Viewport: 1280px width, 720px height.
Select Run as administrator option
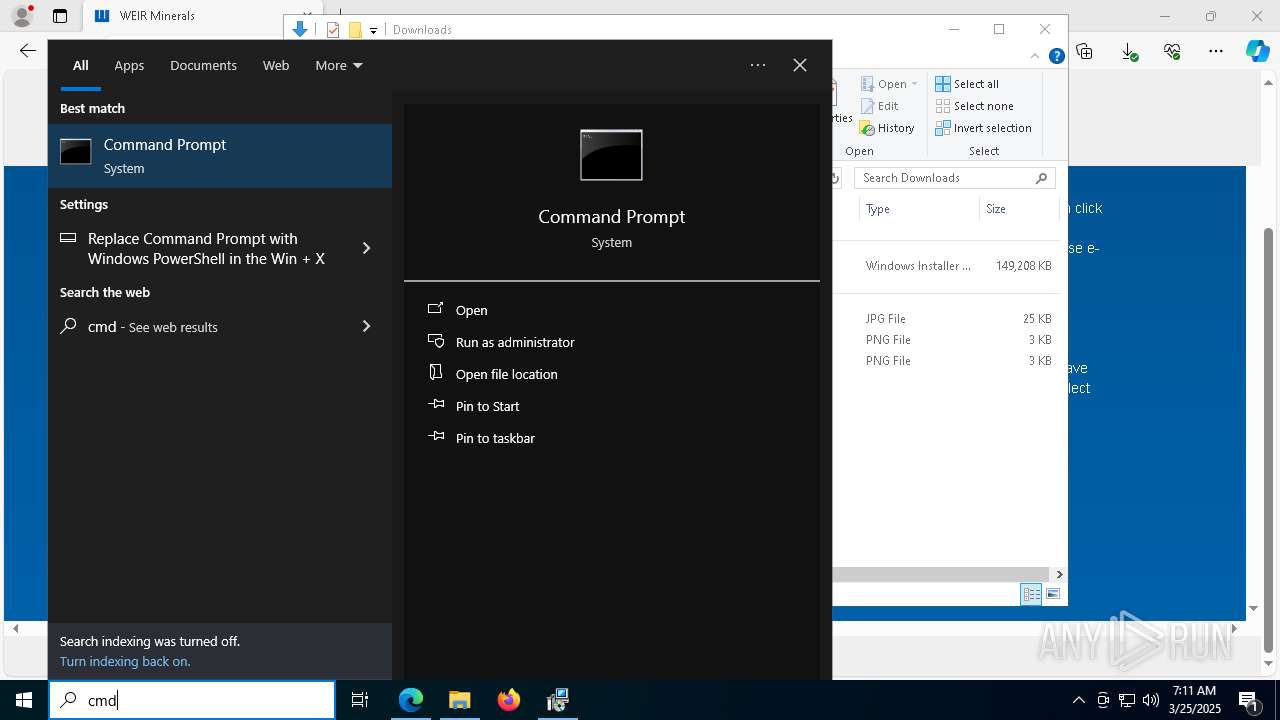click(x=515, y=342)
